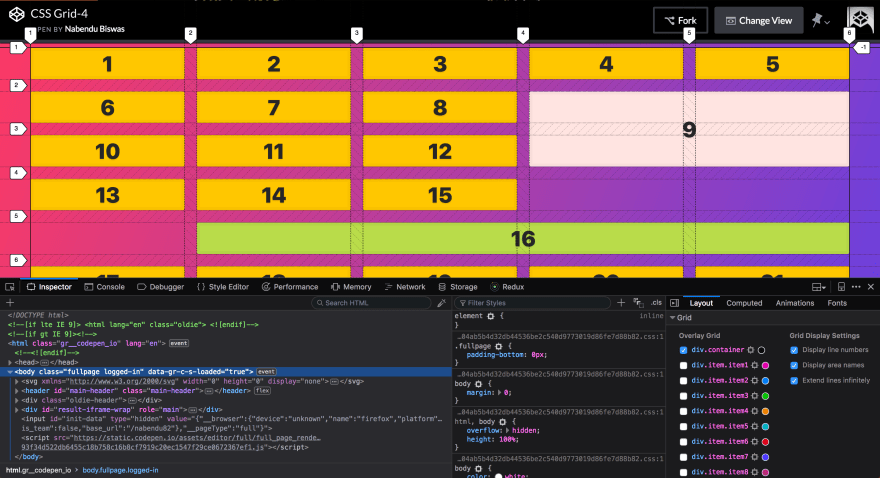Switch to the Debugger tab
Image resolution: width=880 pixels, height=478 pixels.
[161, 287]
